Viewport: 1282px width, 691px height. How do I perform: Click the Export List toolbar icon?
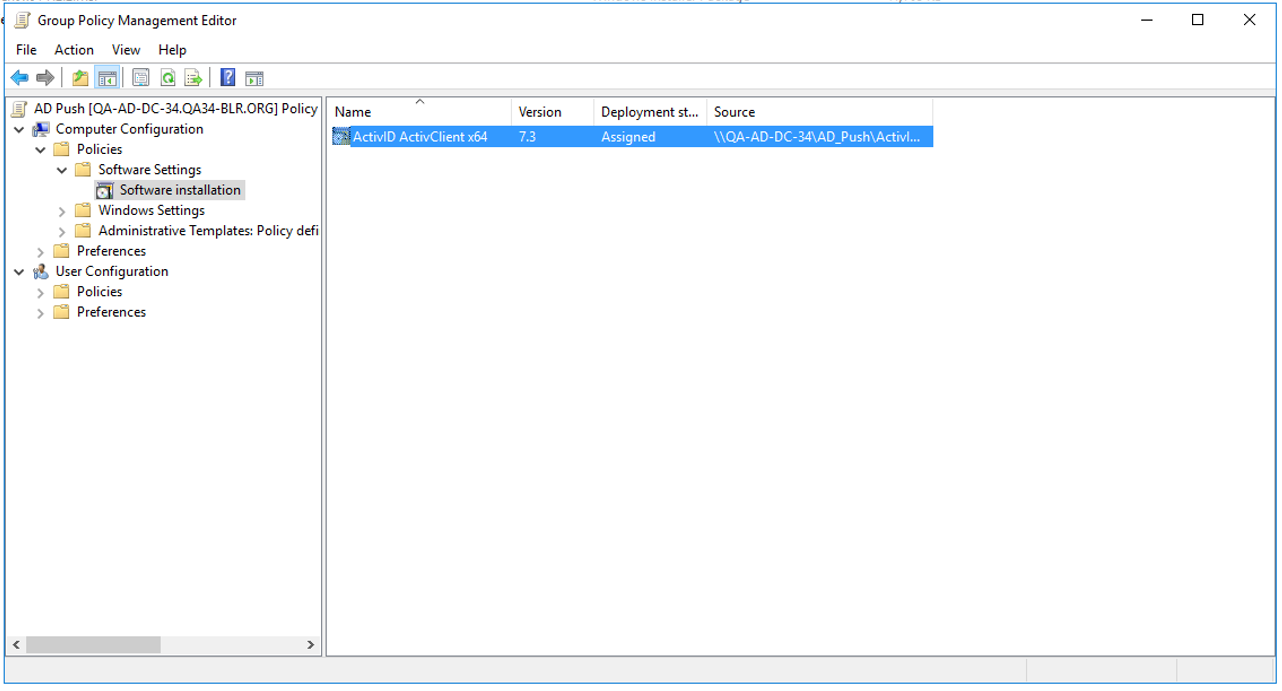(193, 77)
